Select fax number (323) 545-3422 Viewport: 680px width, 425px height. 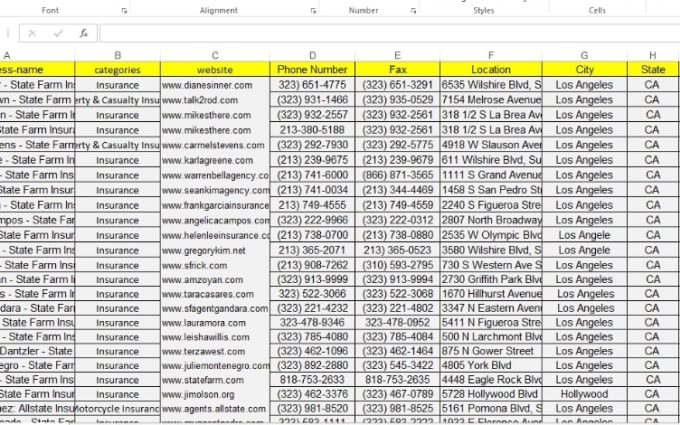pos(397,366)
